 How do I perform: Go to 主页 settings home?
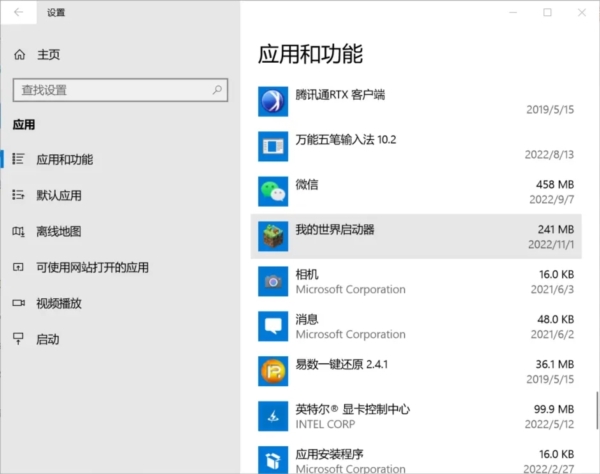[x=49, y=55]
